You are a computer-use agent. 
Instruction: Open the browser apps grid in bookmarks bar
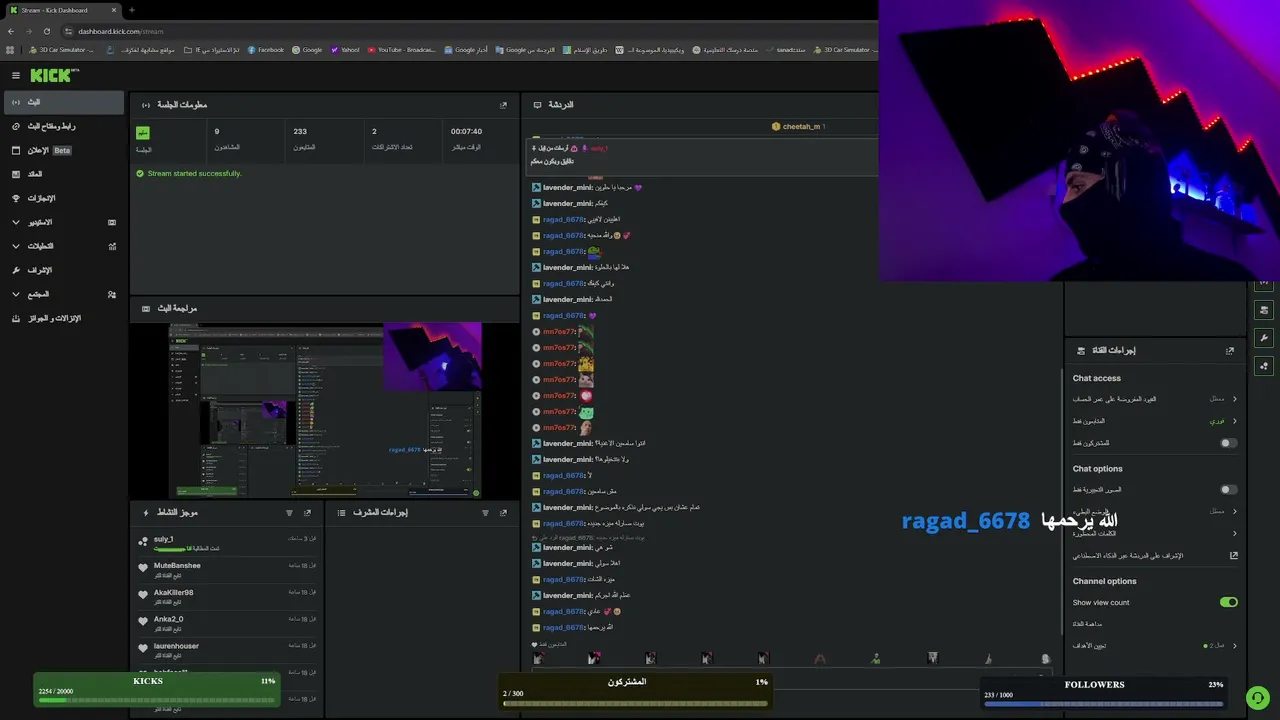coord(11,50)
